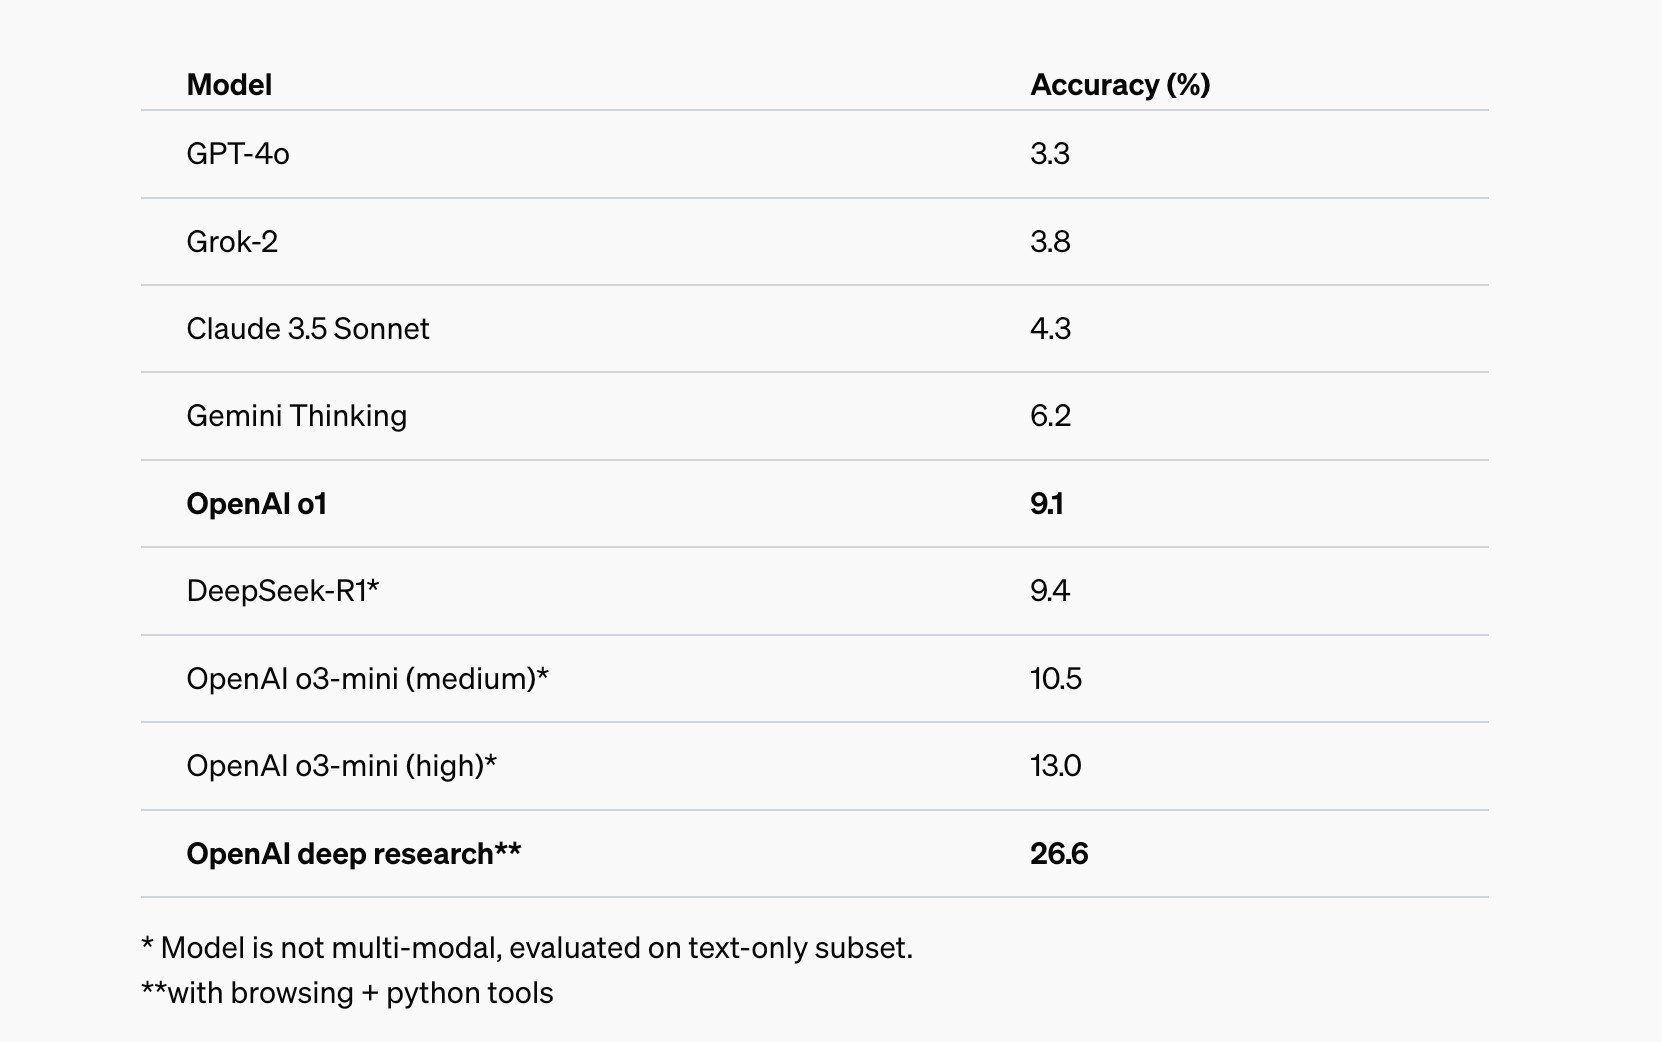Click the DeepSeek-R1* model label

tap(283, 591)
